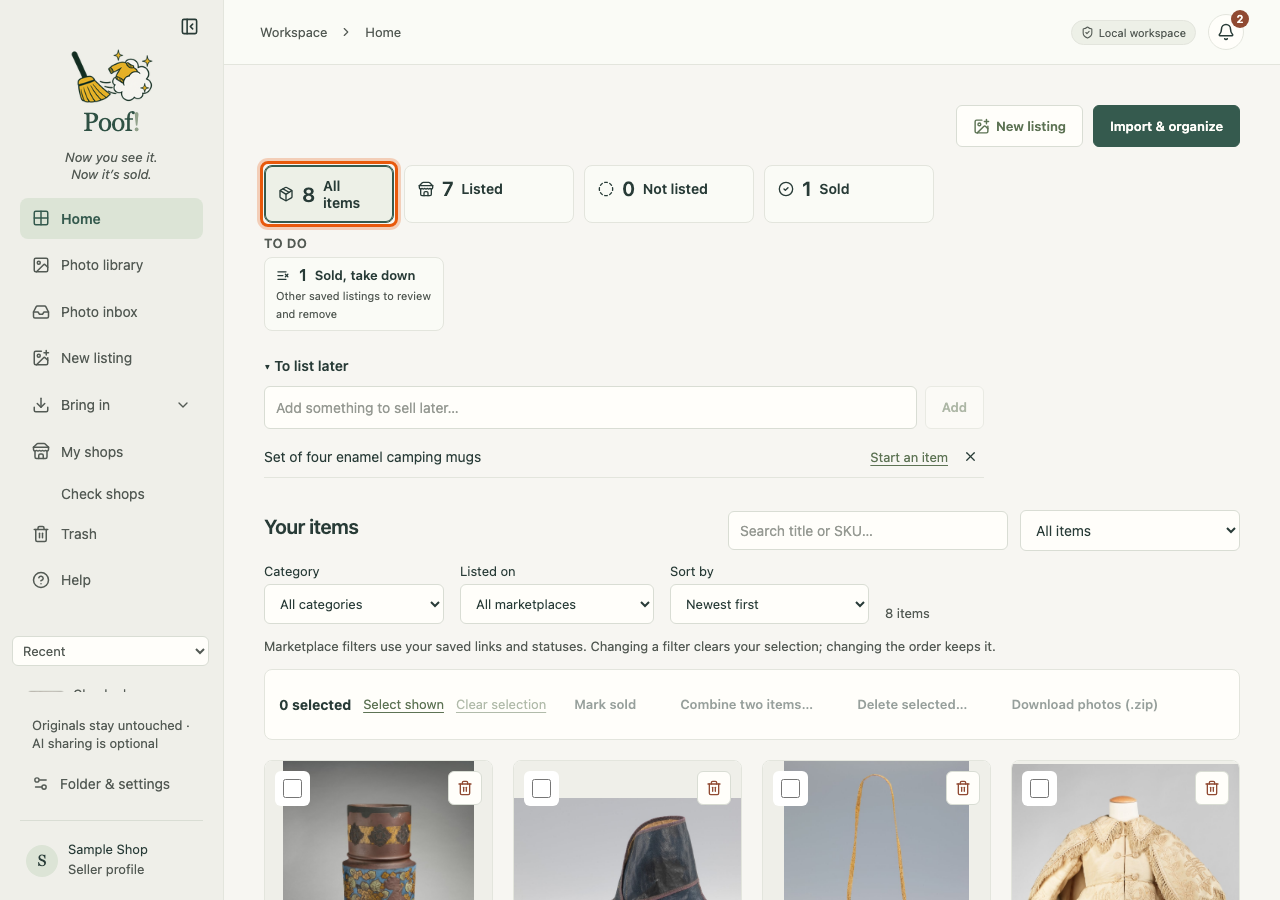
Task: Click the Poof! broom logo
Action: coord(111,90)
